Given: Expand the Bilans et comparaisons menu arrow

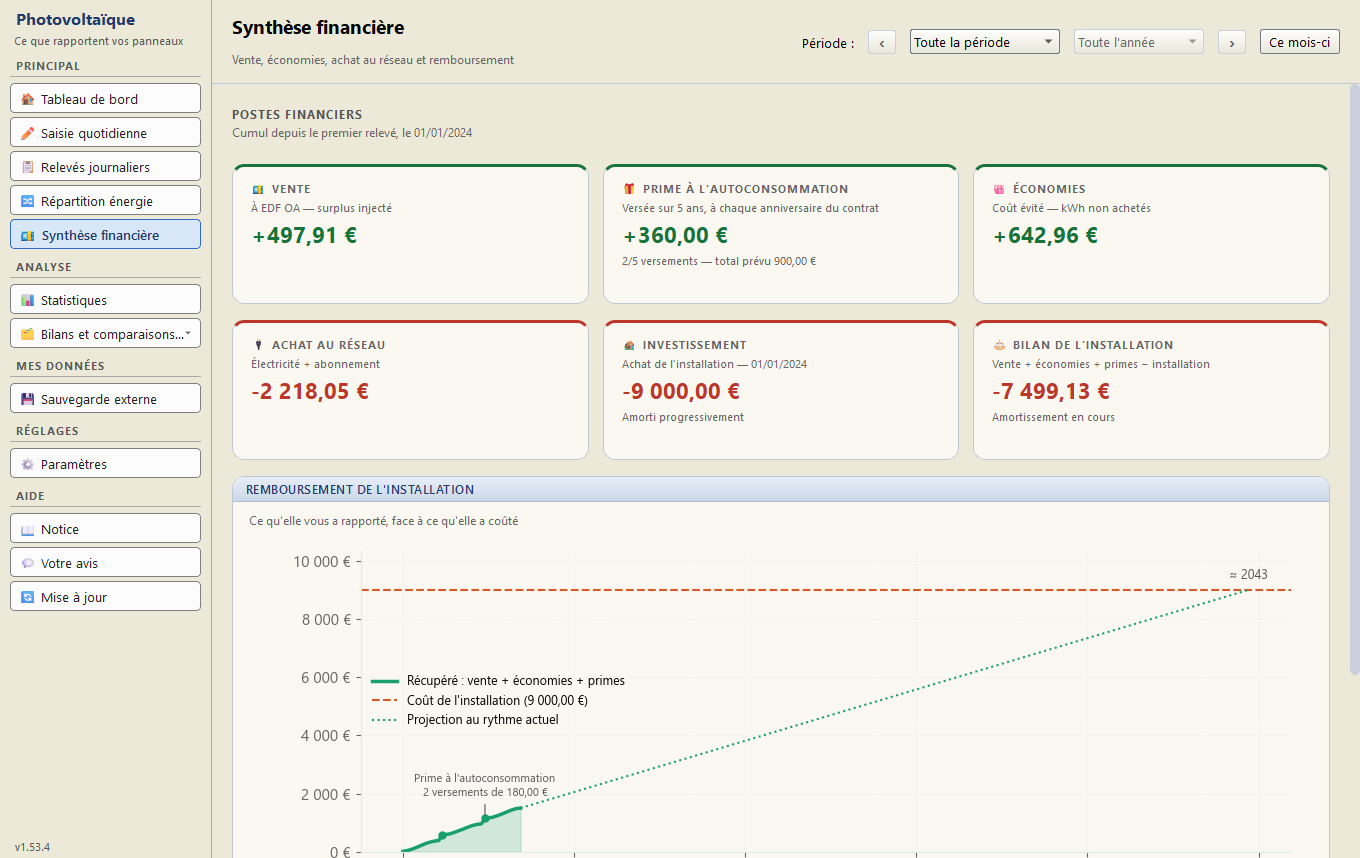Looking at the screenshot, I should coord(189,333).
